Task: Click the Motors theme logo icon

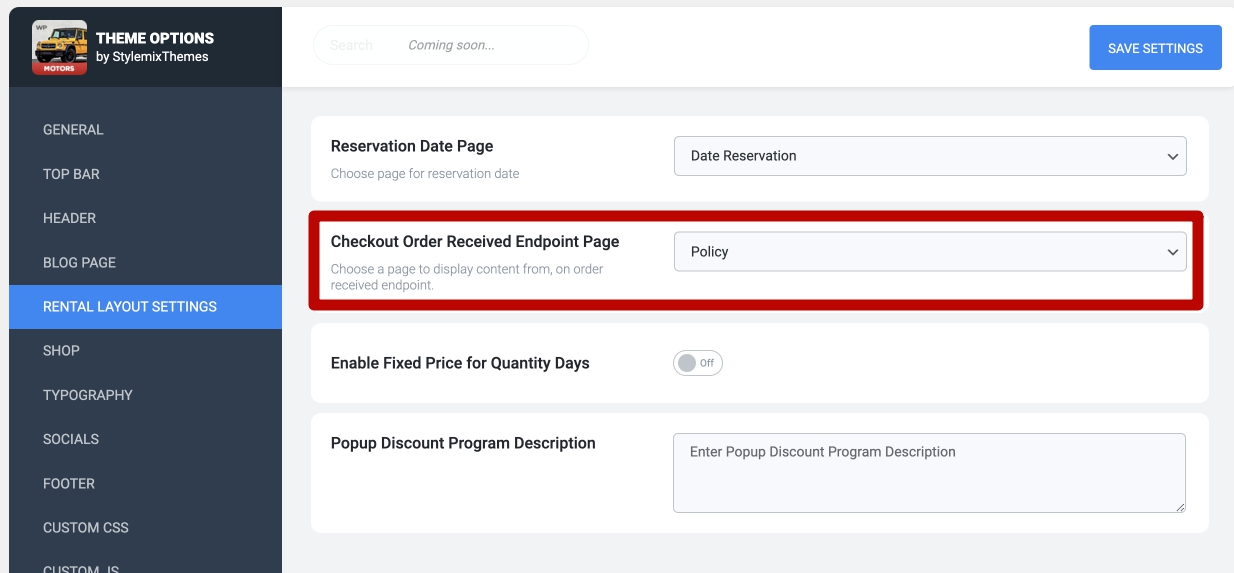Action: pos(60,47)
